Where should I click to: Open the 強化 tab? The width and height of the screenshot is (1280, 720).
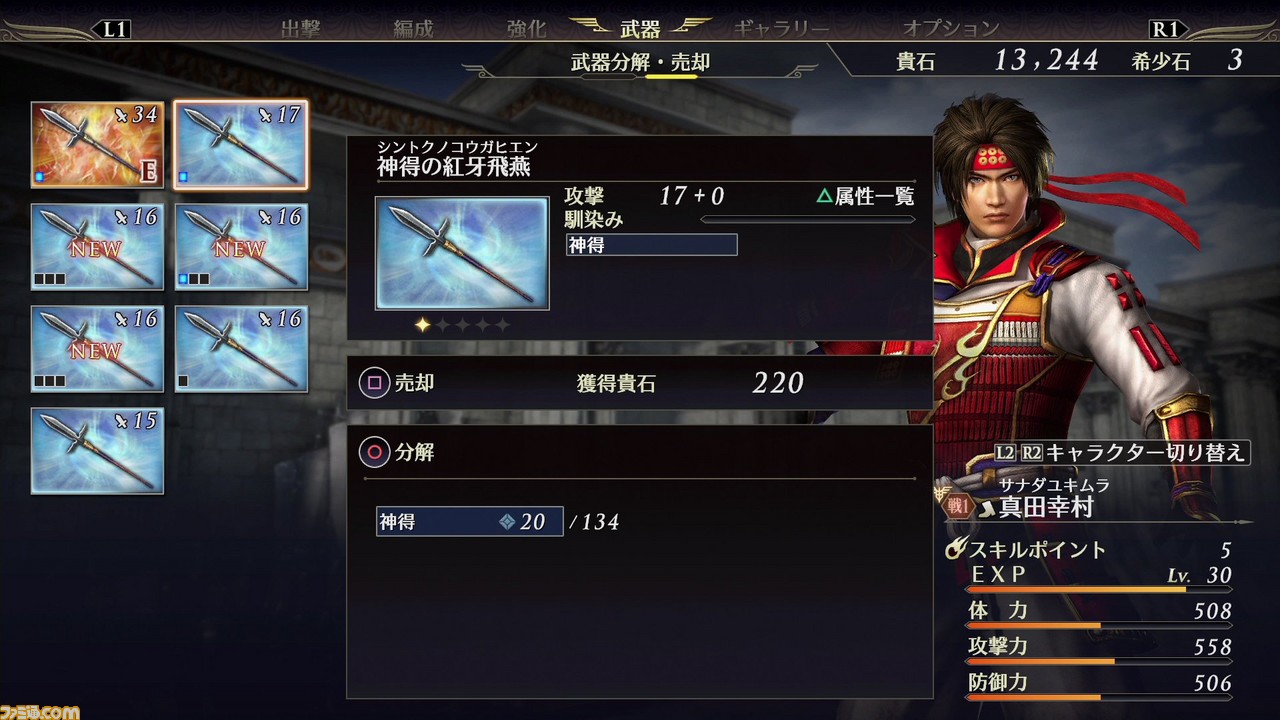[x=526, y=28]
